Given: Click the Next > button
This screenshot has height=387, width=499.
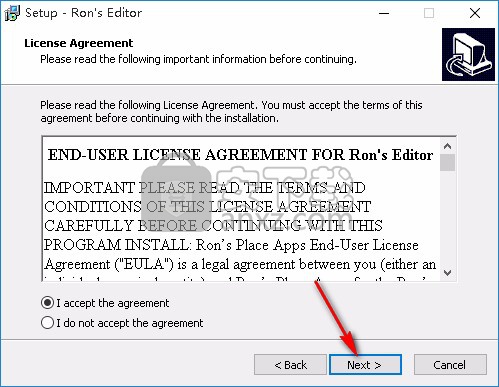Looking at the screenshot, I should click(x=365, y=364).
